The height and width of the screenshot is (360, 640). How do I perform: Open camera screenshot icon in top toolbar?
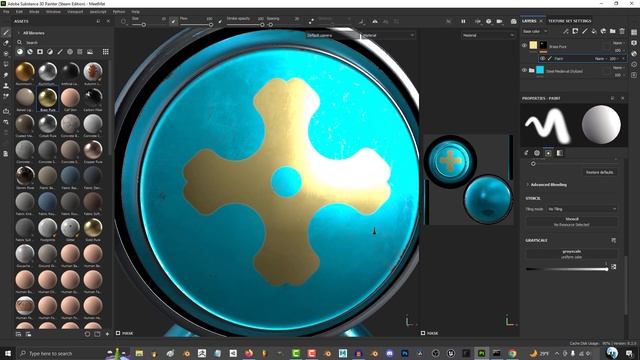point(513,21)
